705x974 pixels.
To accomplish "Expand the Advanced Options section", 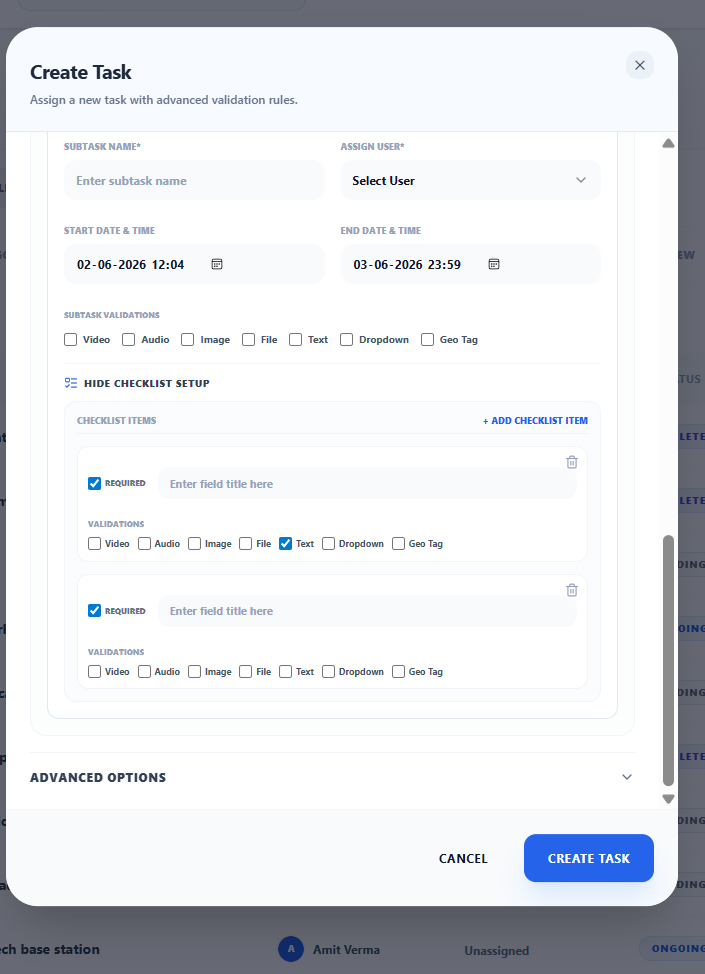I will [332, 777].
